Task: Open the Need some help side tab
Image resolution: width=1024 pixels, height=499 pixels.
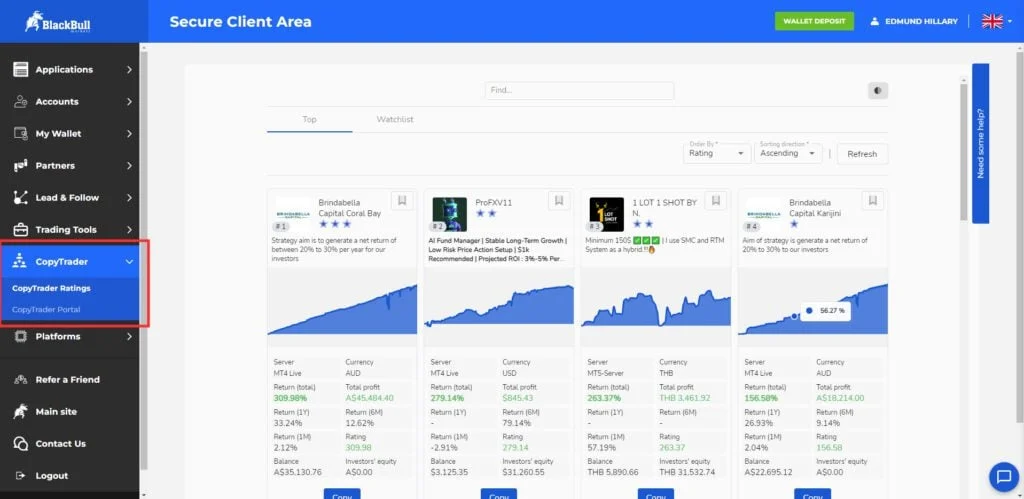Action: point(980,144)
